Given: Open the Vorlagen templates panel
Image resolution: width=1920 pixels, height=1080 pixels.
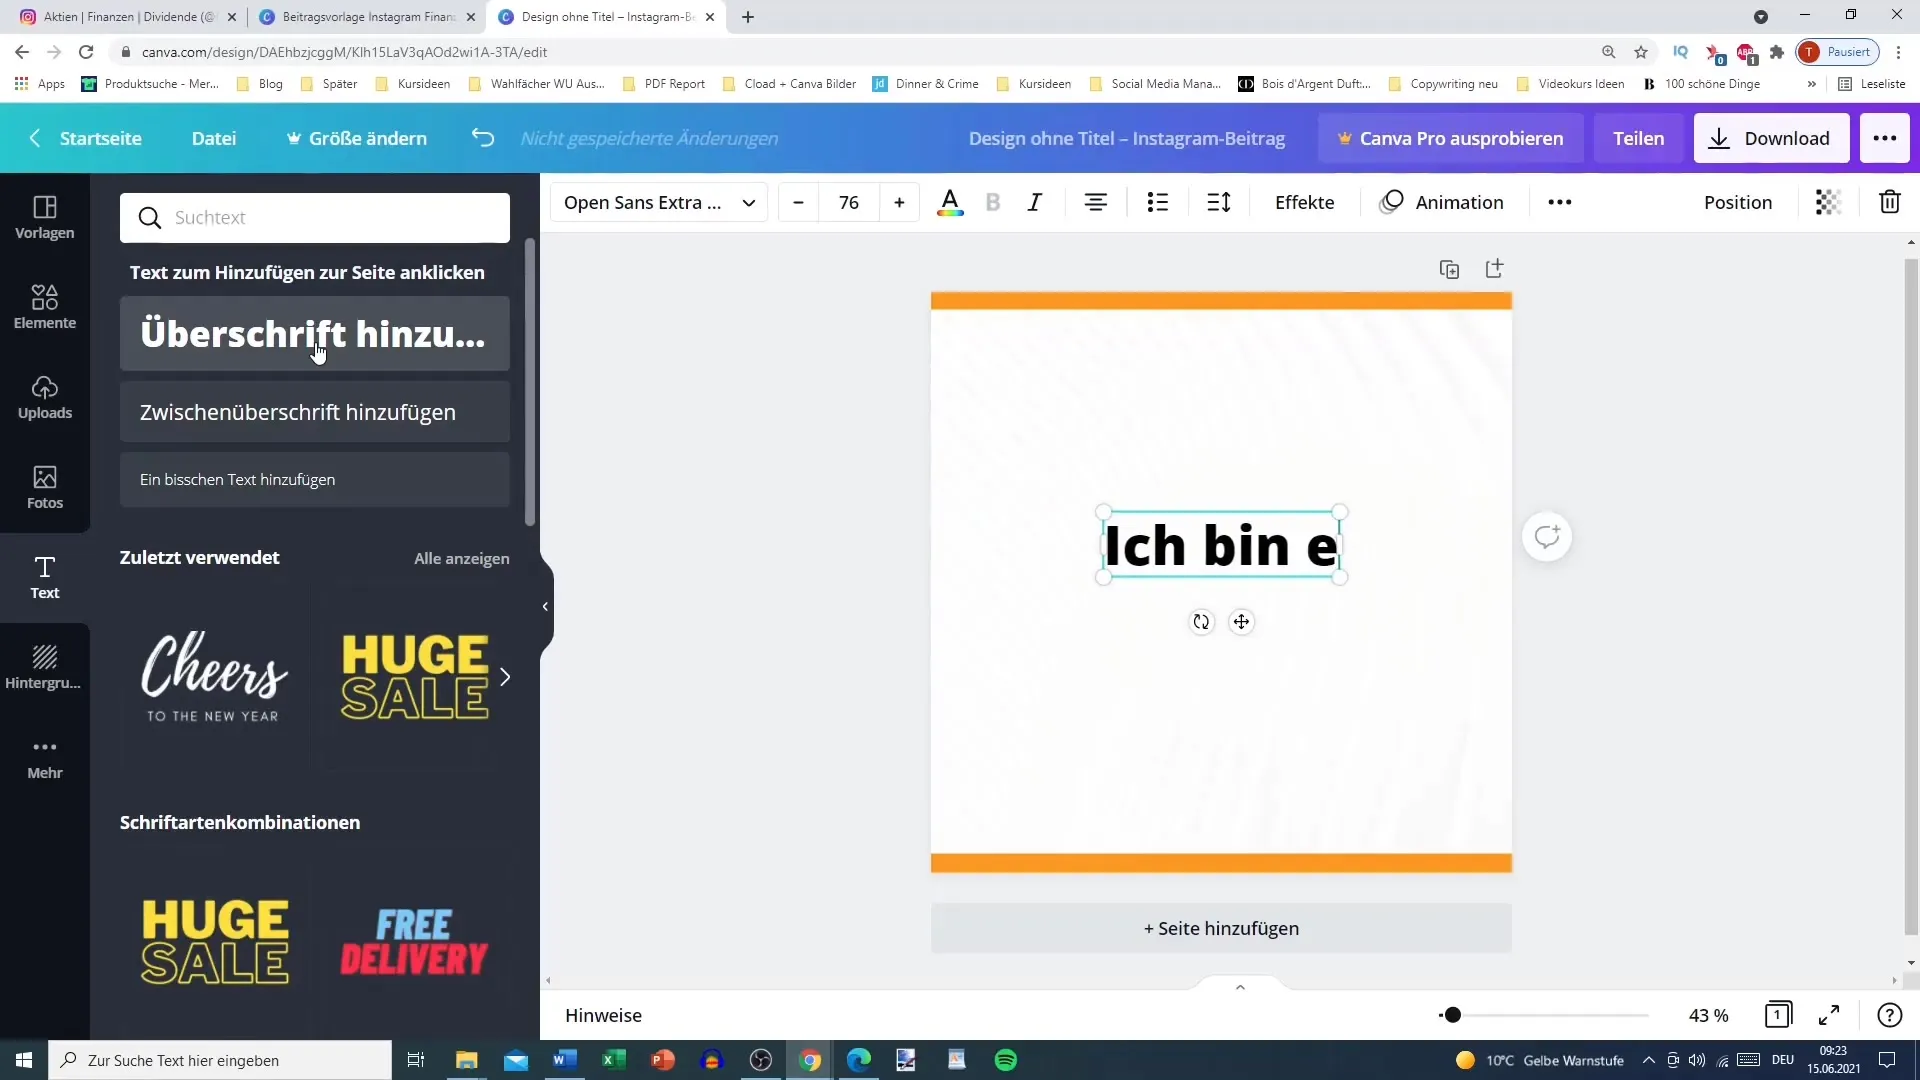Looking at the screenshot, I should coord(45,217).
